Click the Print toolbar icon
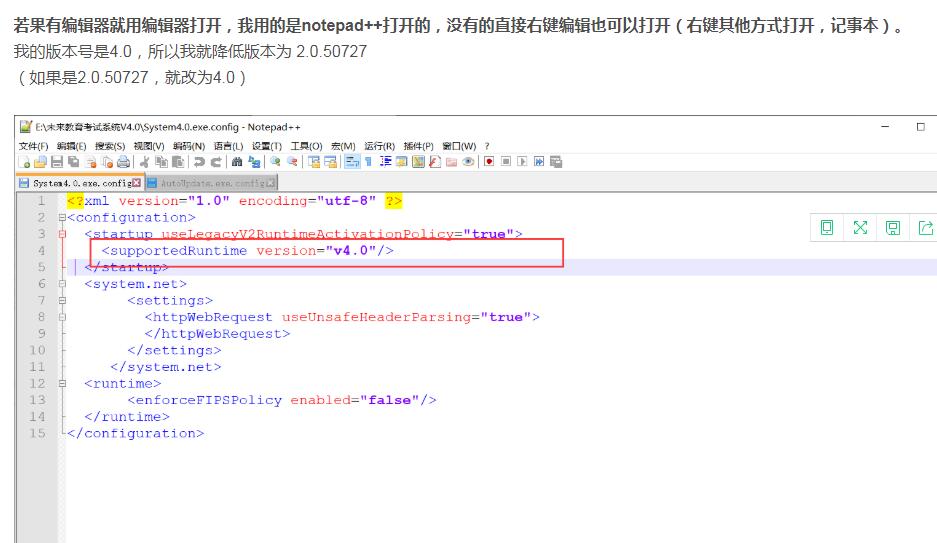The height and width of the screenshot is (543, 937). pos(123,162)
